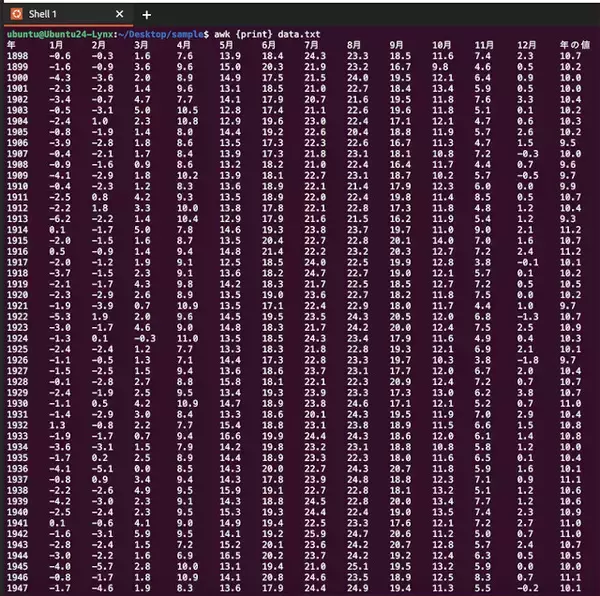Click the '12月' column header

(527, 45)
